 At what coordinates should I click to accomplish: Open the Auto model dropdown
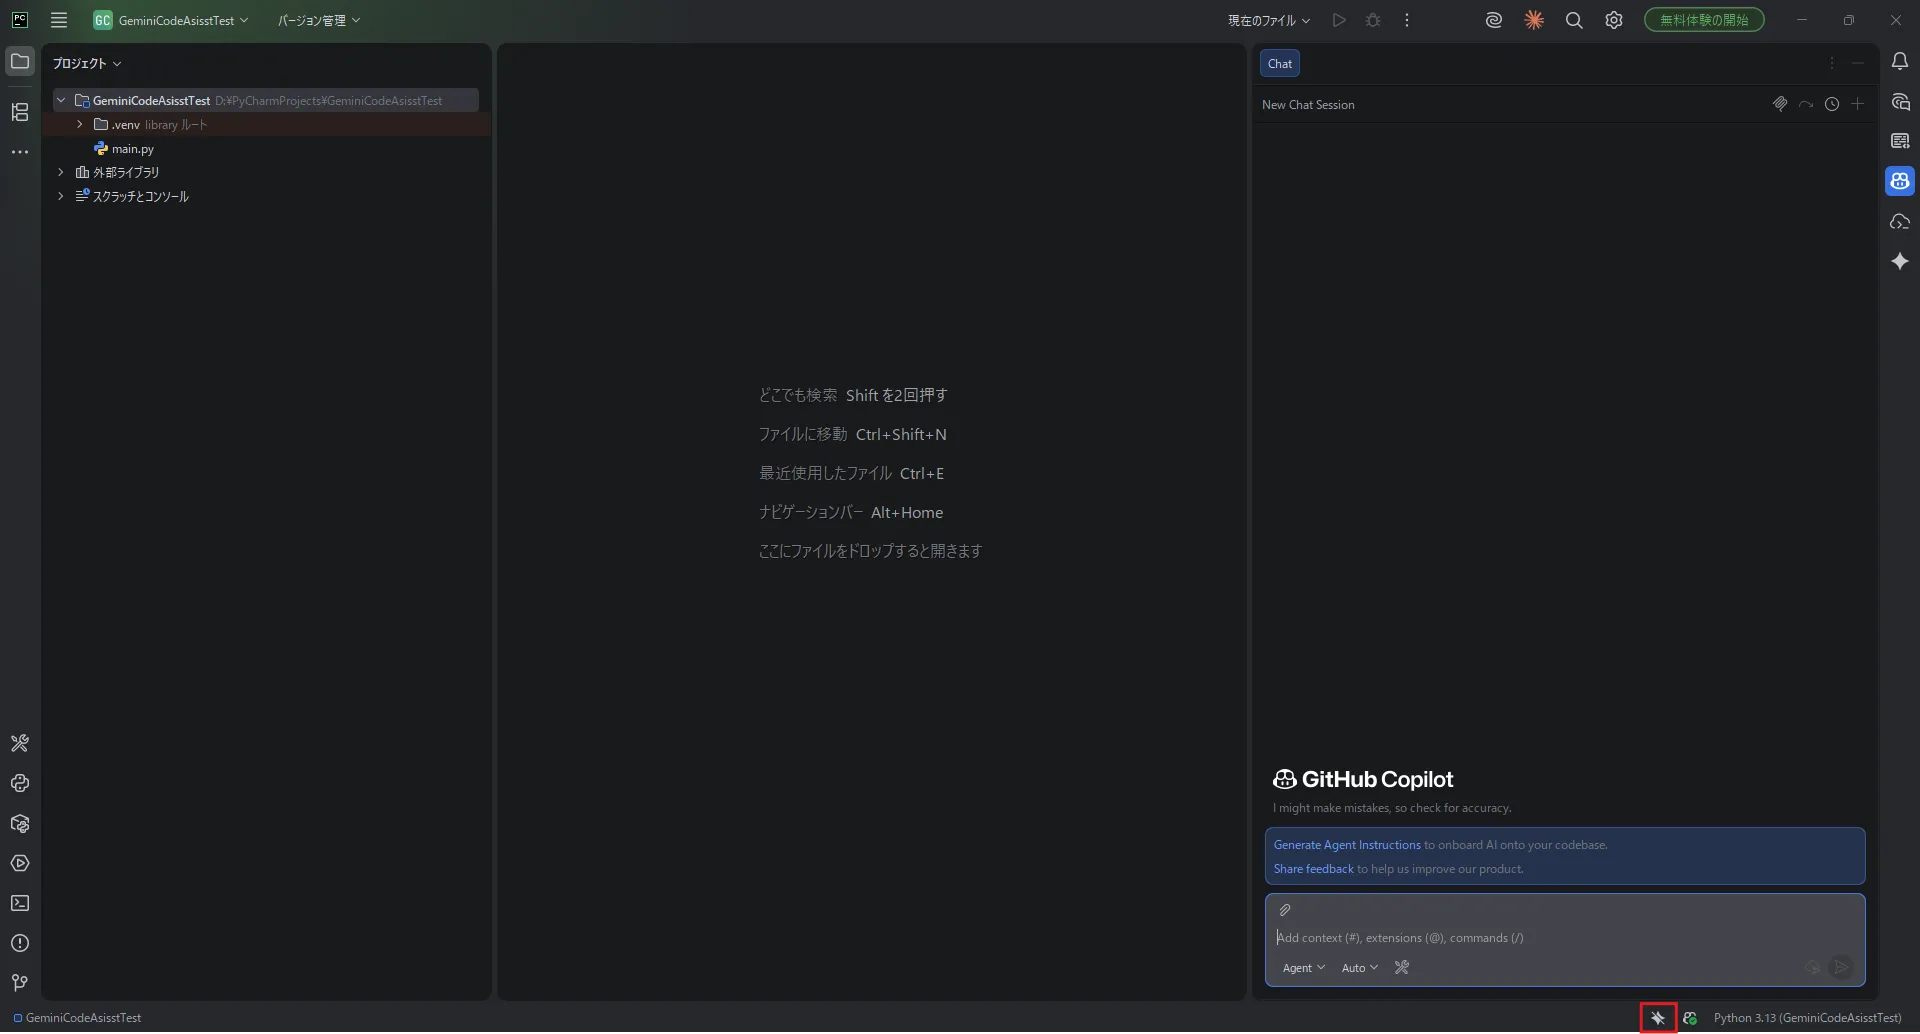click(x=1360, y=968)
